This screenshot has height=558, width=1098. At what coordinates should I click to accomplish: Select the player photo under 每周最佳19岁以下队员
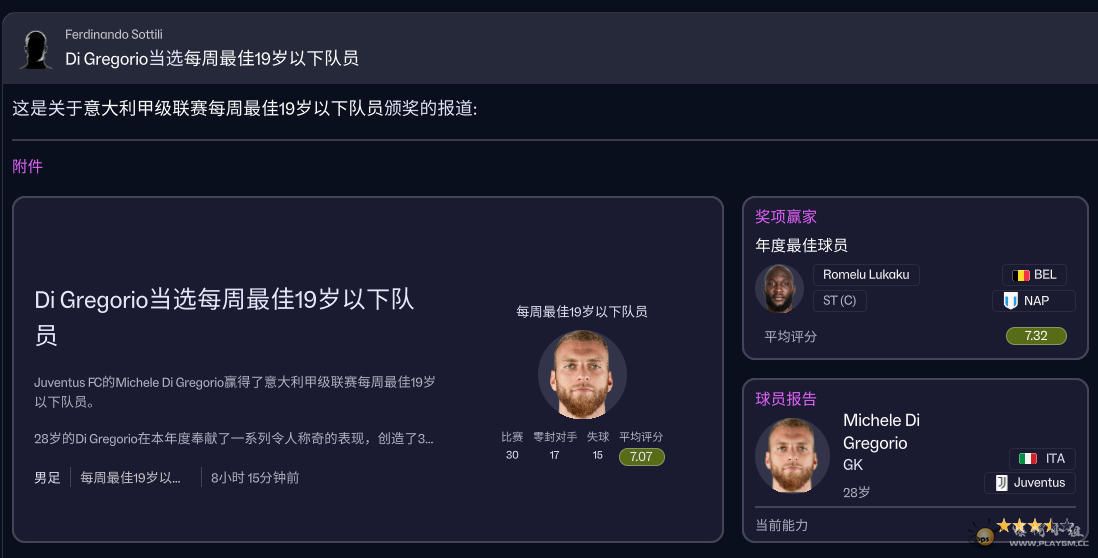click(582, 375)
